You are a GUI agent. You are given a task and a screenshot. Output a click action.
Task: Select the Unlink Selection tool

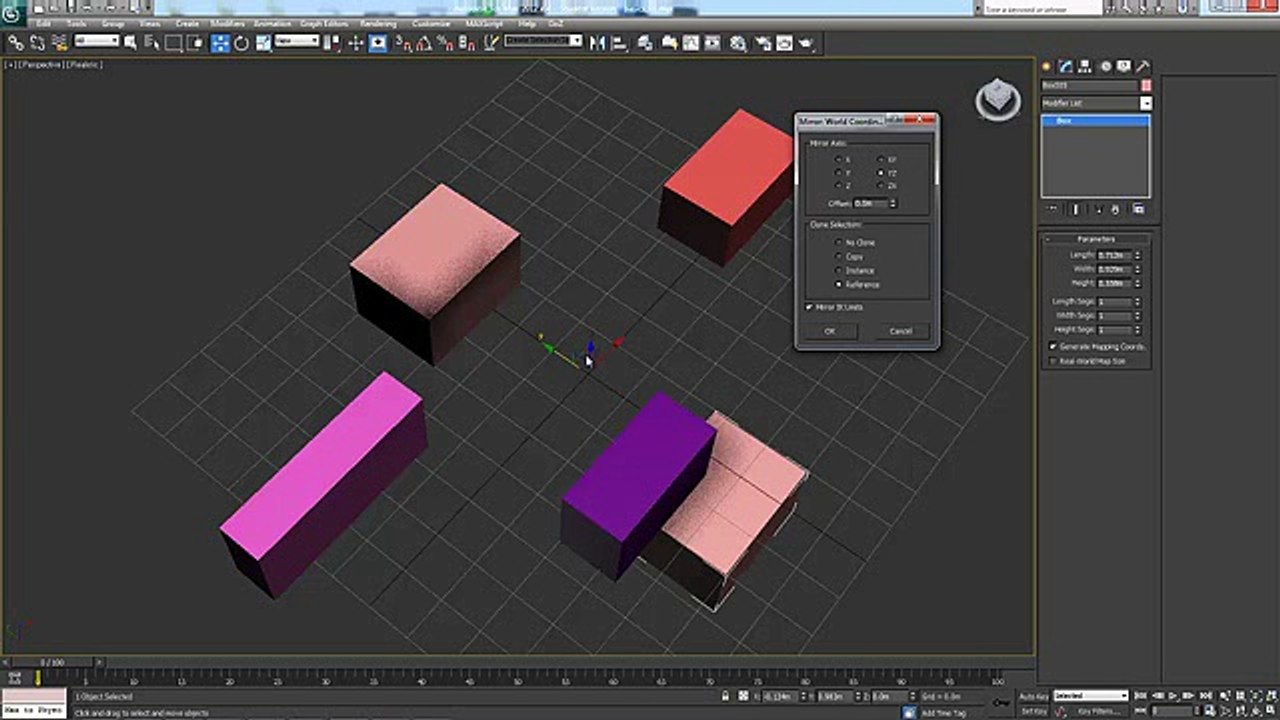[x=38, y=43]
